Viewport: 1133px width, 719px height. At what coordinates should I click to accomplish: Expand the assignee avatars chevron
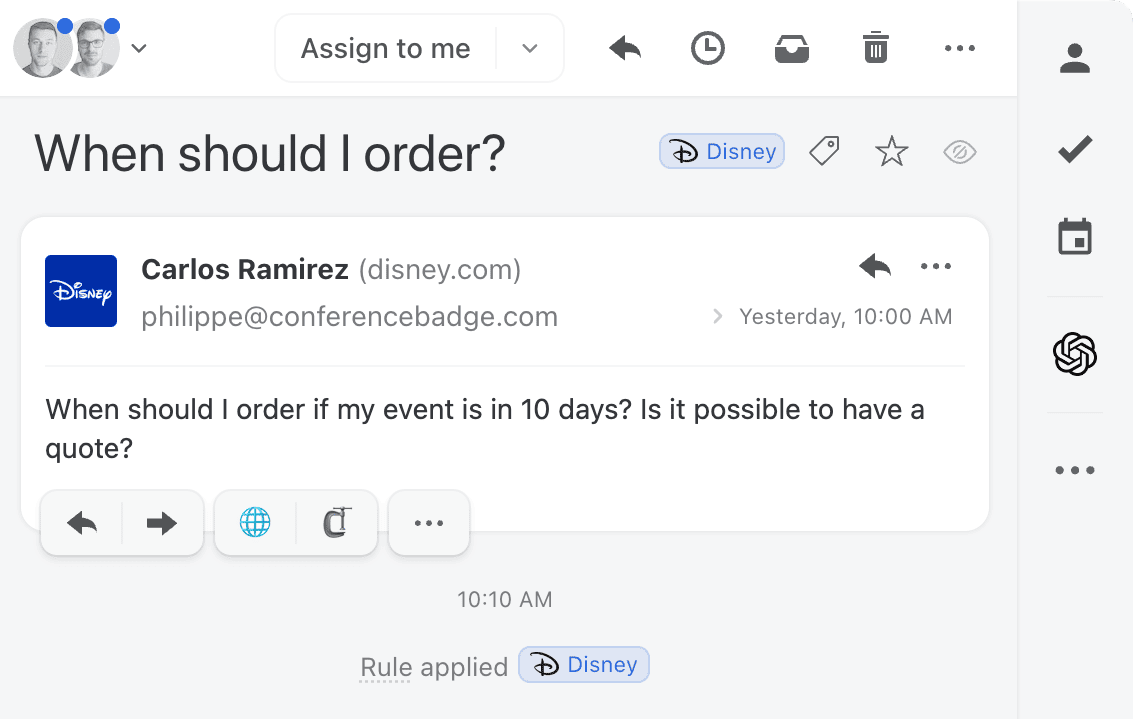click(140, 48)
